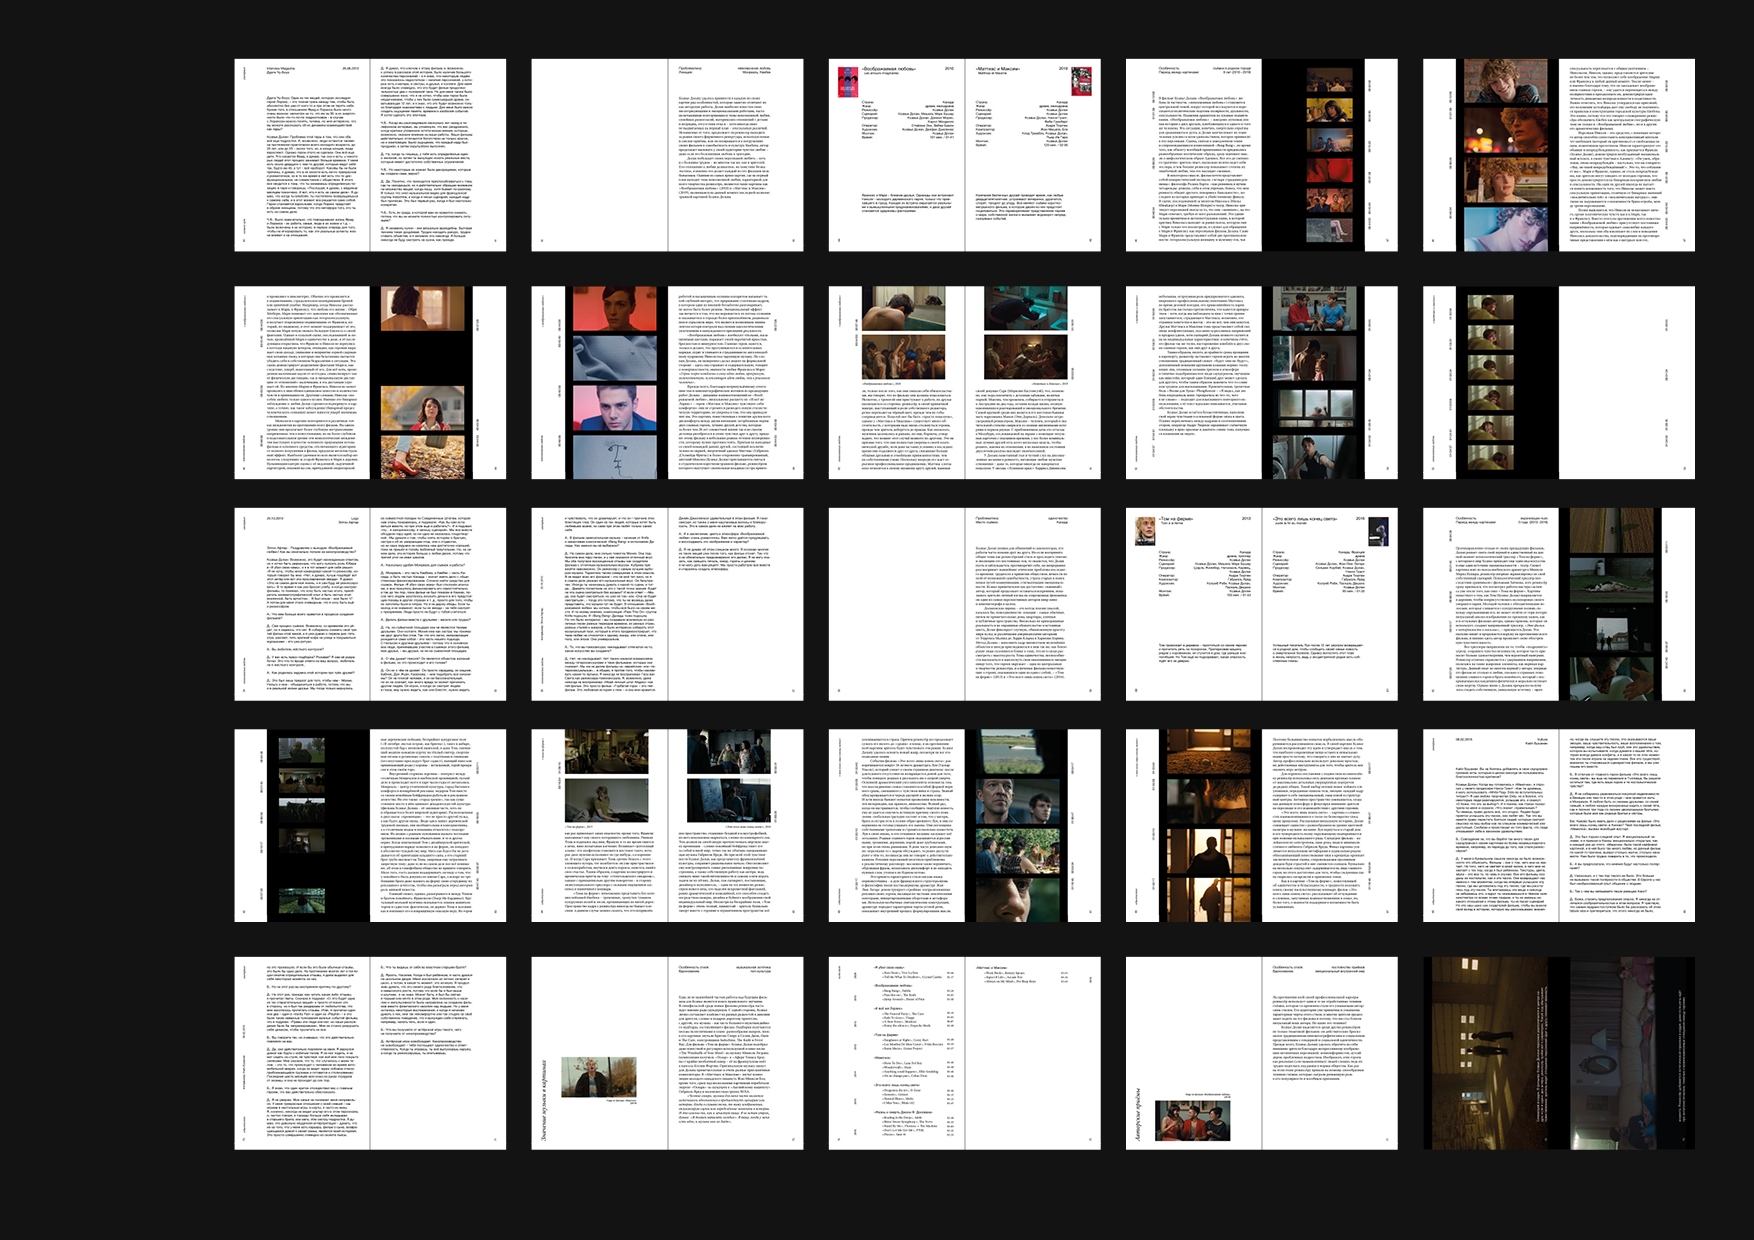Select the woman still on the red background

click(614, 311)
